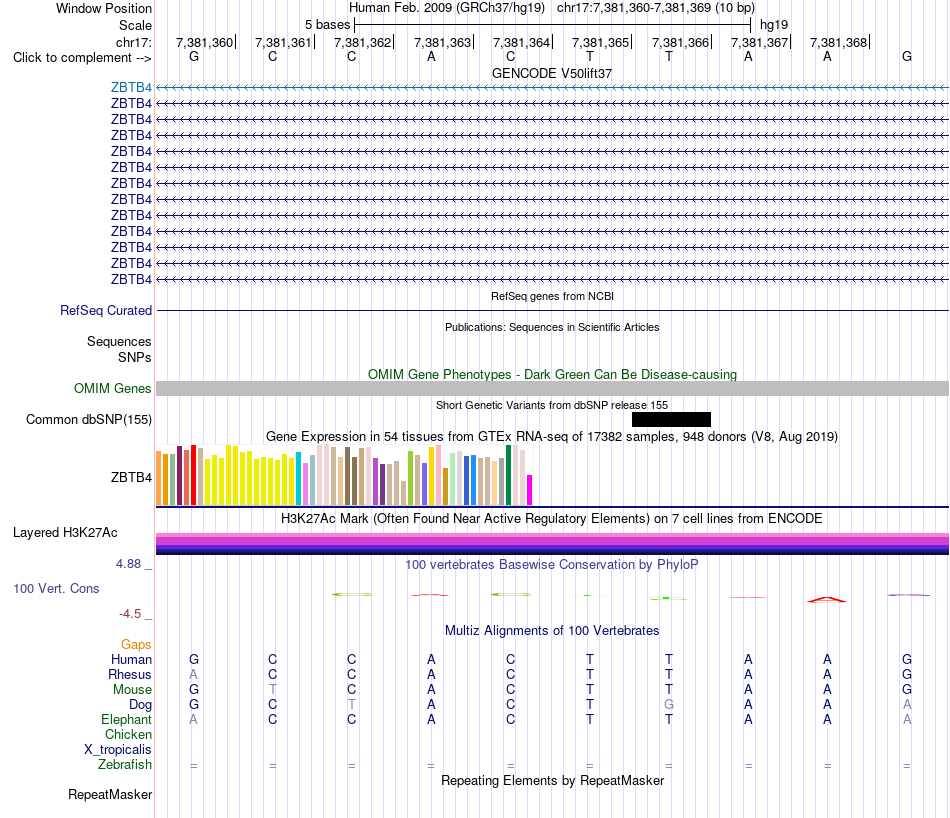Click 'Publications: Sequences in Scientific Articles' title

click(x=552, y=327)
